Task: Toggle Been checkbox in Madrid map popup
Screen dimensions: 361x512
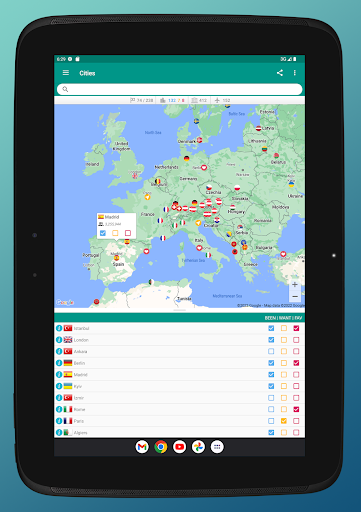Action: 103,233
